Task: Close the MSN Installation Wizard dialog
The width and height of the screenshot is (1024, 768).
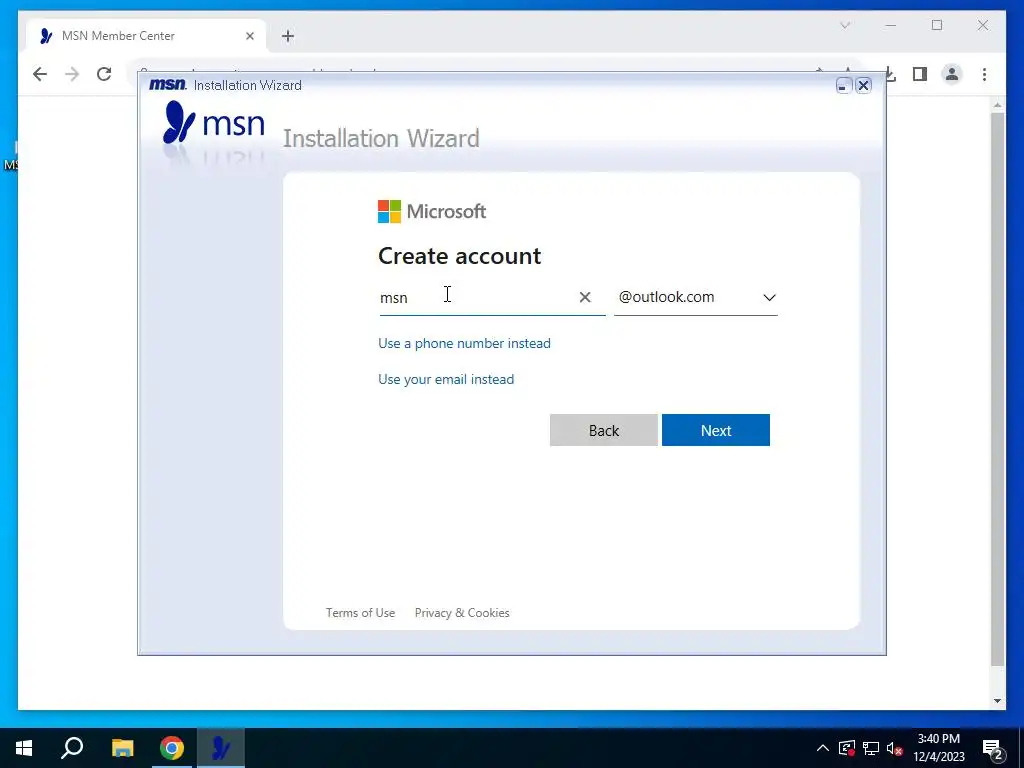Action: click(863, 86)
